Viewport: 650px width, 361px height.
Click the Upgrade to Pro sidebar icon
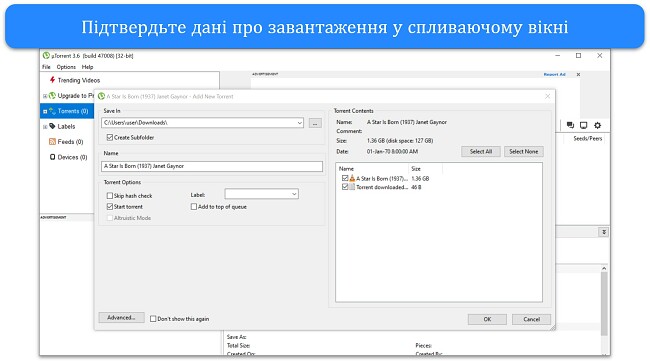52,96
